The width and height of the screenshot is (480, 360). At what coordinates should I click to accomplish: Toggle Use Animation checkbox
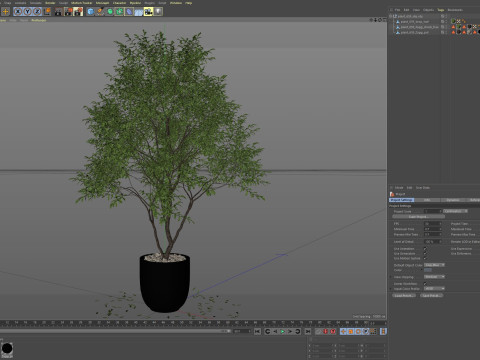(425, 249)
